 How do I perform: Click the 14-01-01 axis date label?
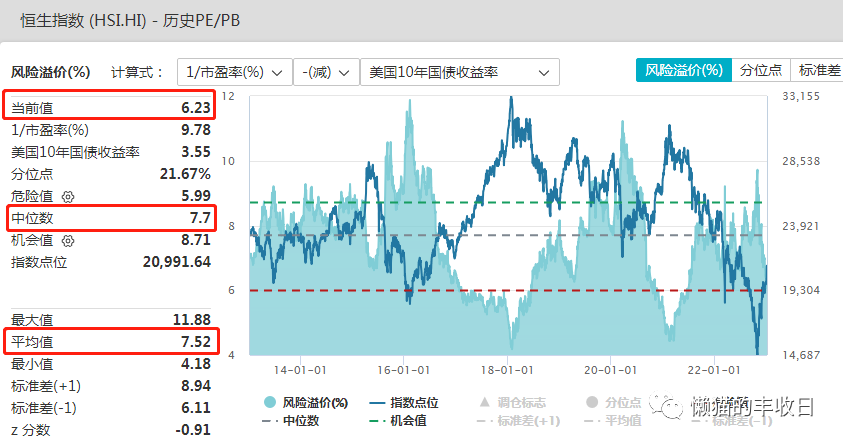point(300,370)
